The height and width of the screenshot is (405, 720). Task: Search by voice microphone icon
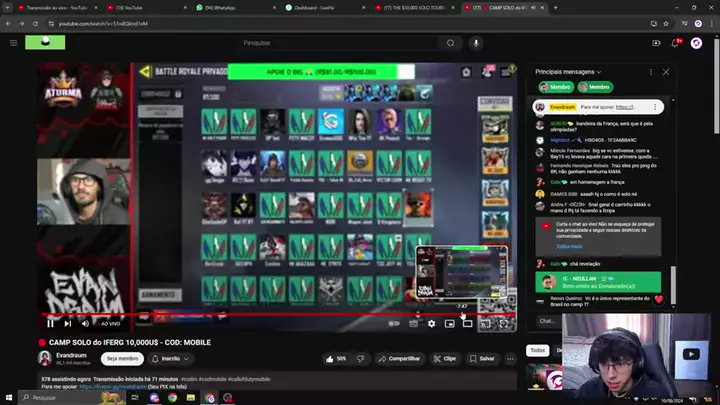pyautogui.click(x=476, y=43)
